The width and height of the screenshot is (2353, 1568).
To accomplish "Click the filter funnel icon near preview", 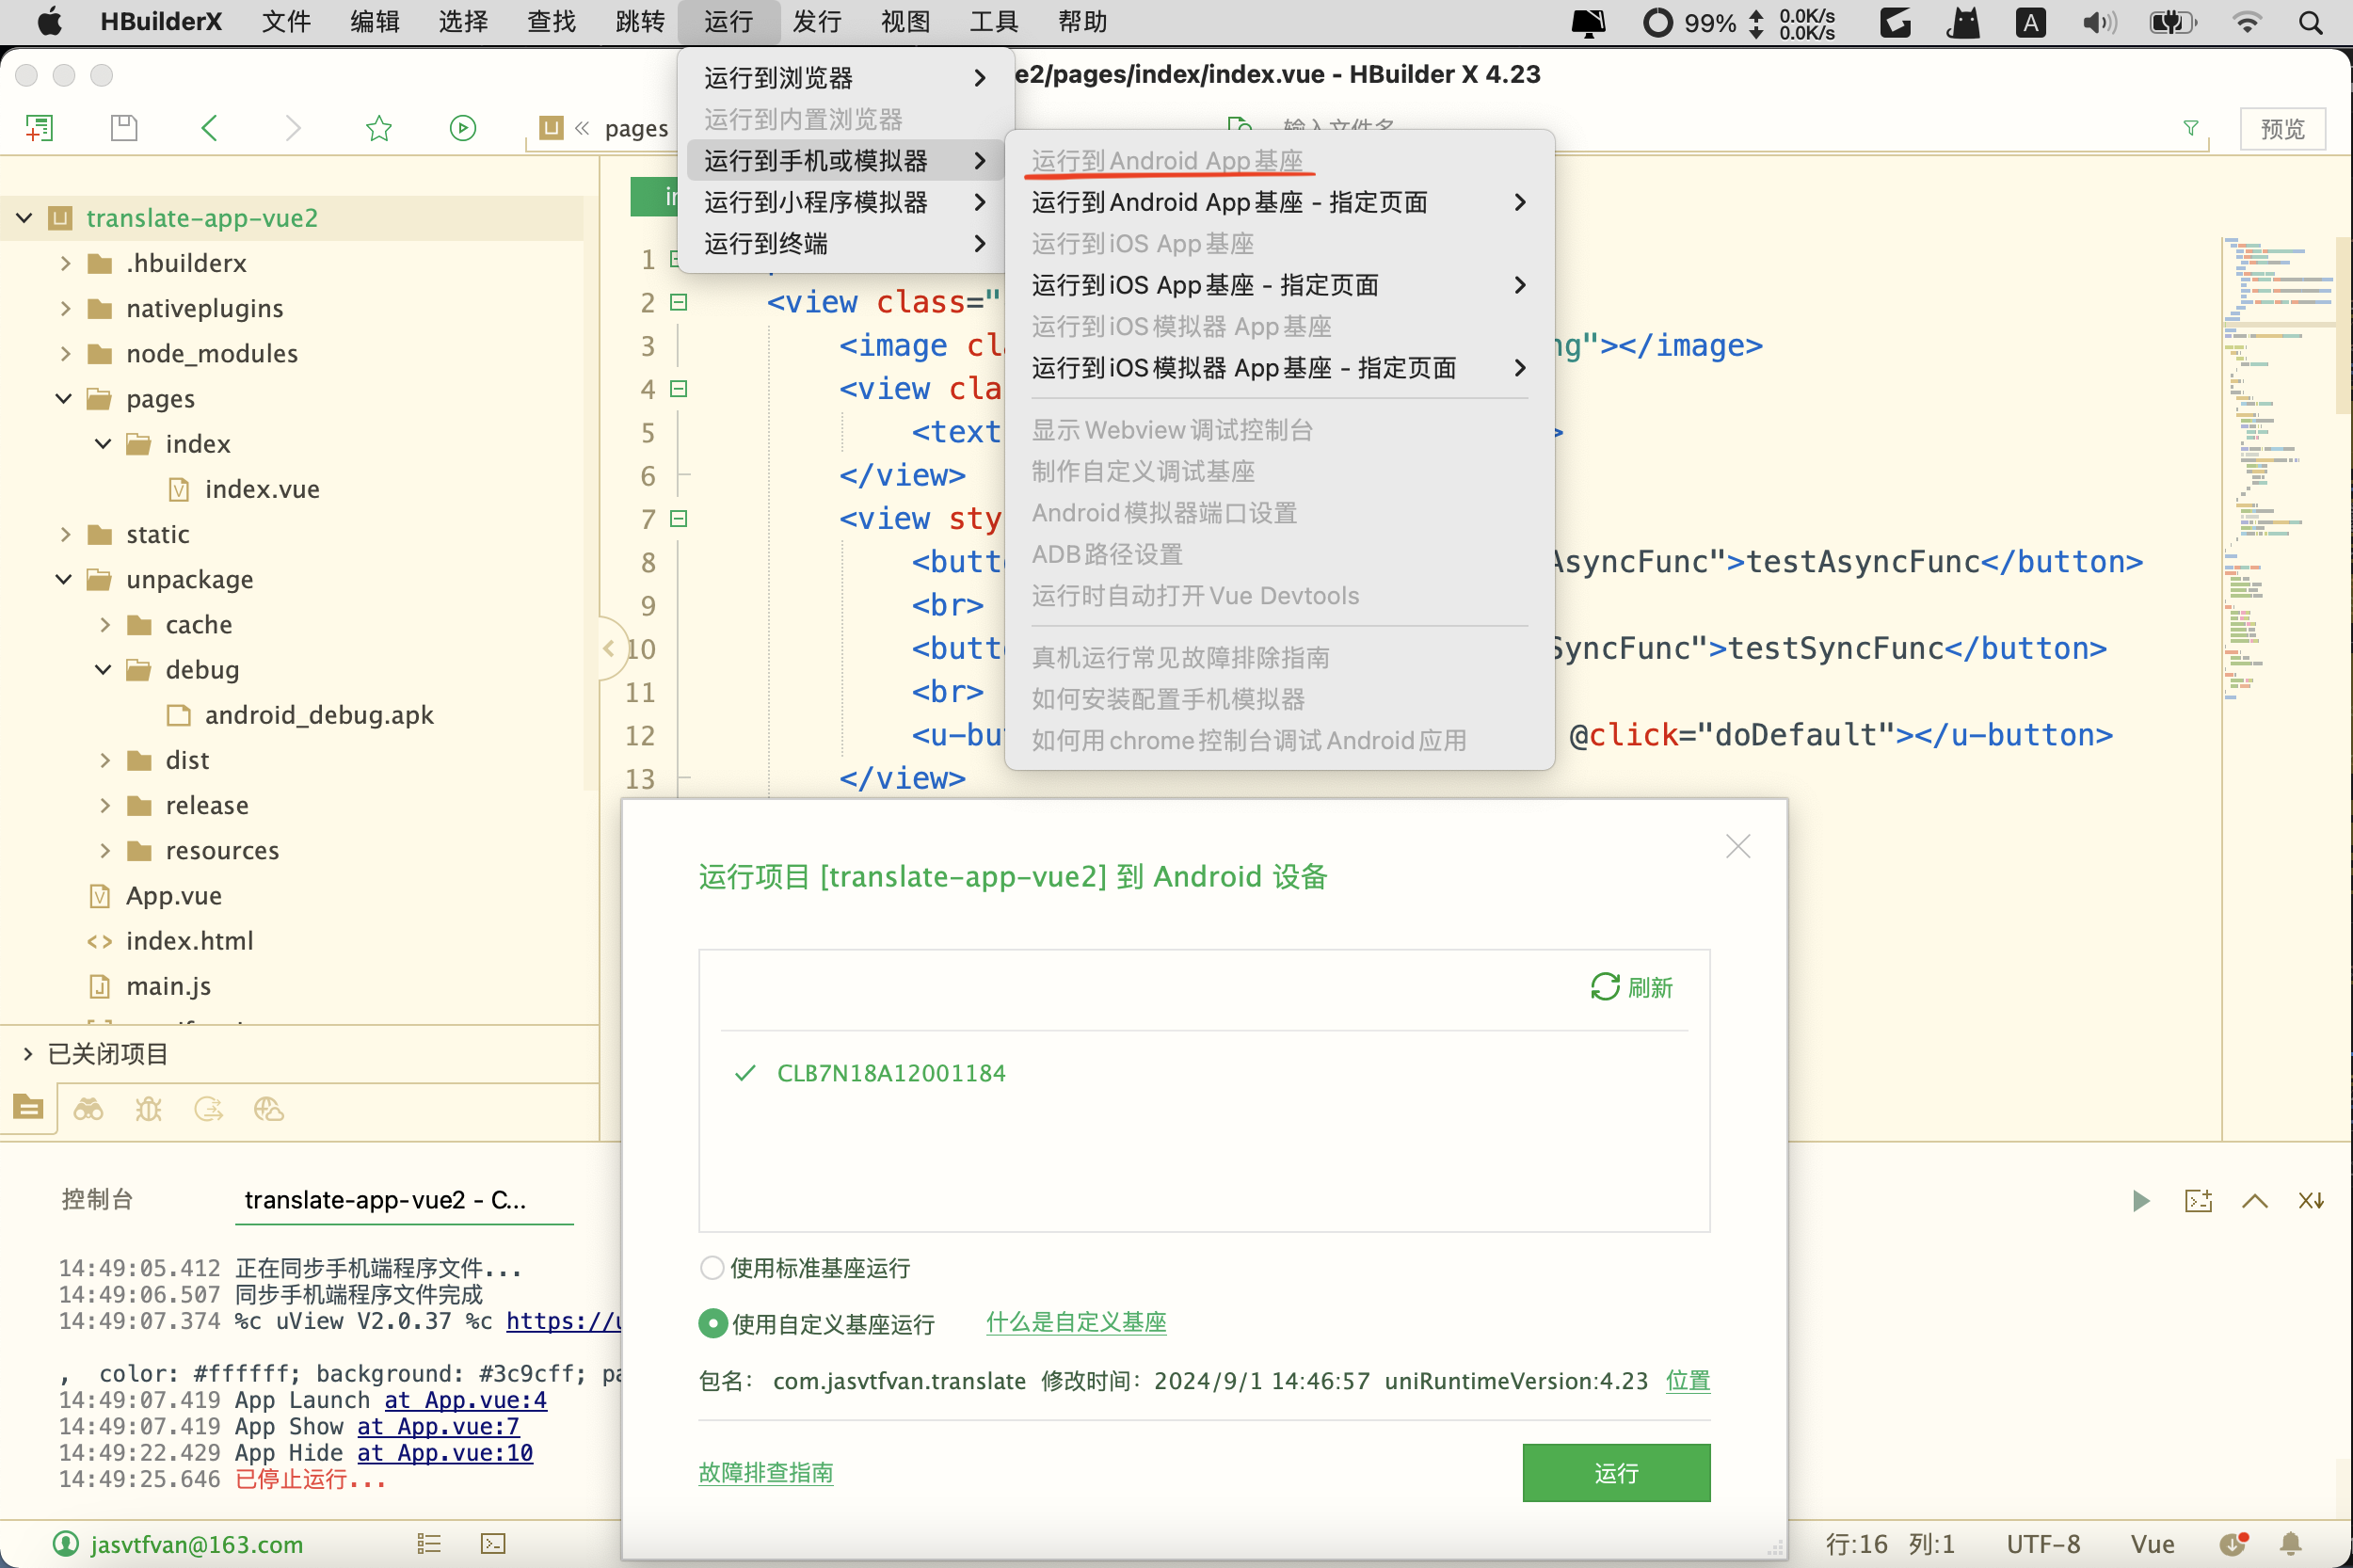I will pyautogui.click(x=2190, y=128).
